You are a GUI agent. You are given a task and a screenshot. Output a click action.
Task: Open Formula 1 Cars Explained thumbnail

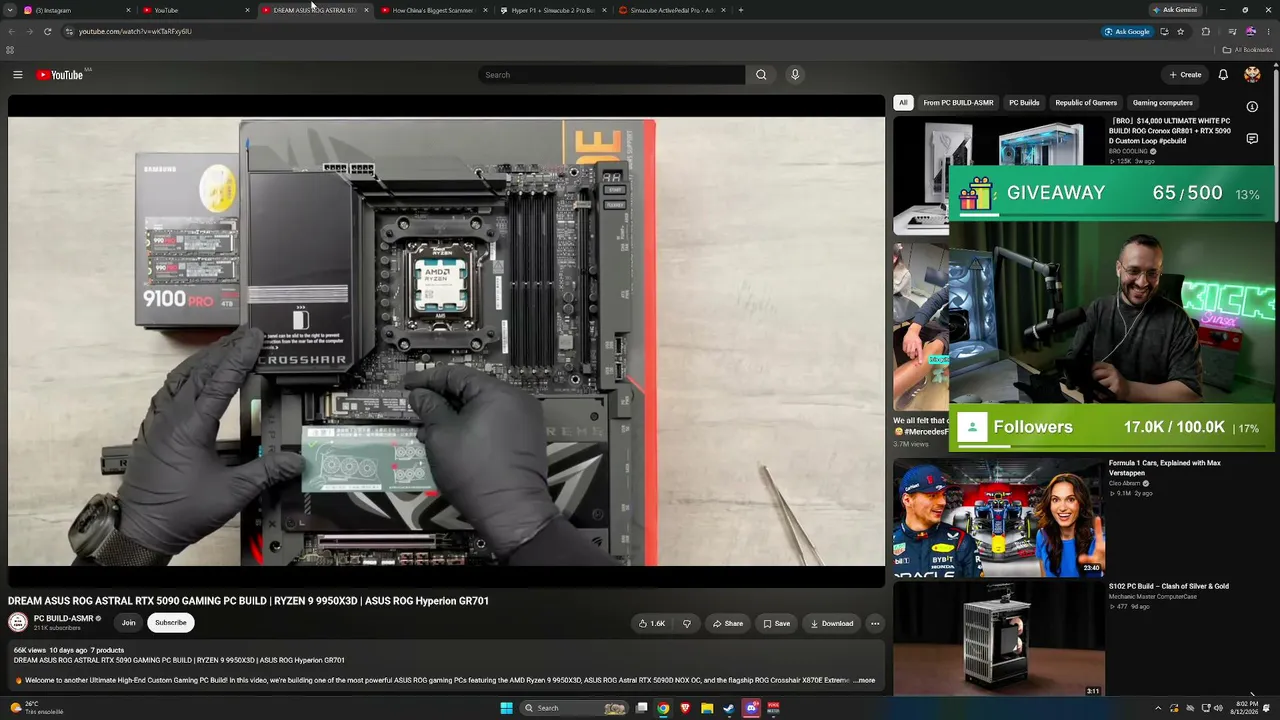[x=999, y=516]
